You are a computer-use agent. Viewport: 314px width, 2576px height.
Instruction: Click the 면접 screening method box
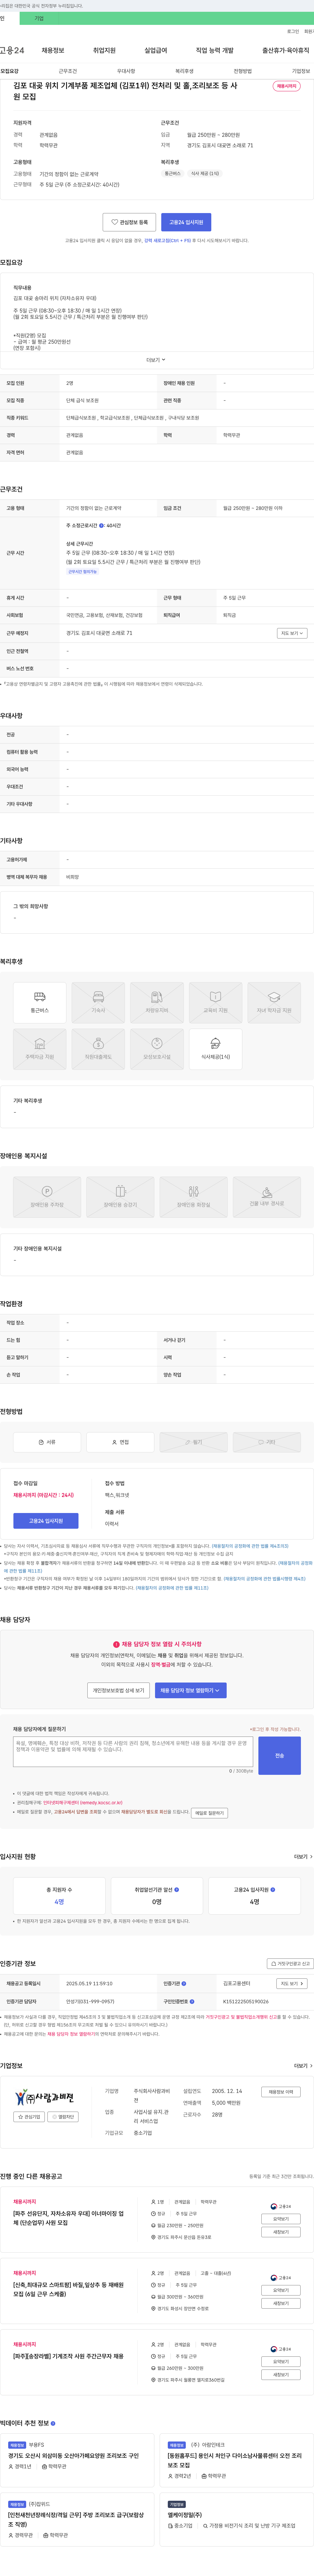pos(120,1442)
